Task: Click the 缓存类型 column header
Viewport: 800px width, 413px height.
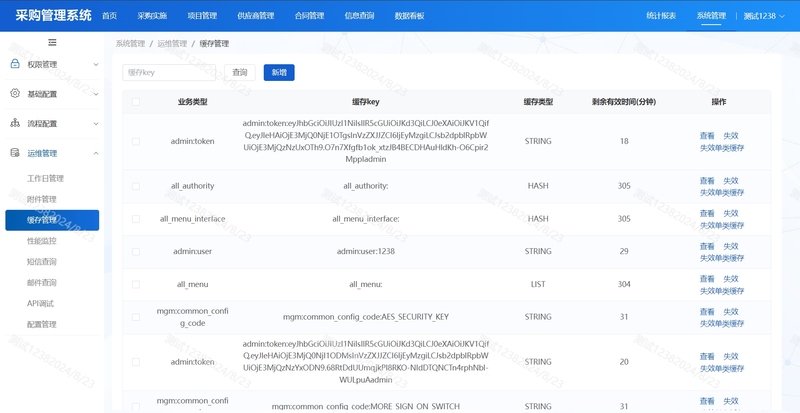Action: [x=538, y=102]
